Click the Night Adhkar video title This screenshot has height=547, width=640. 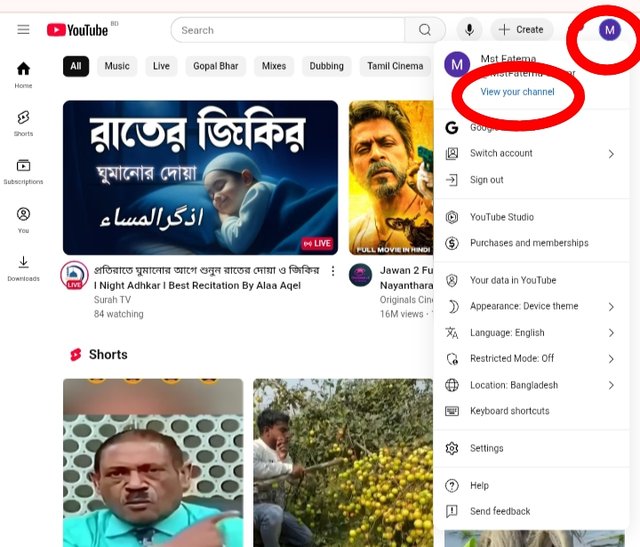207,278
